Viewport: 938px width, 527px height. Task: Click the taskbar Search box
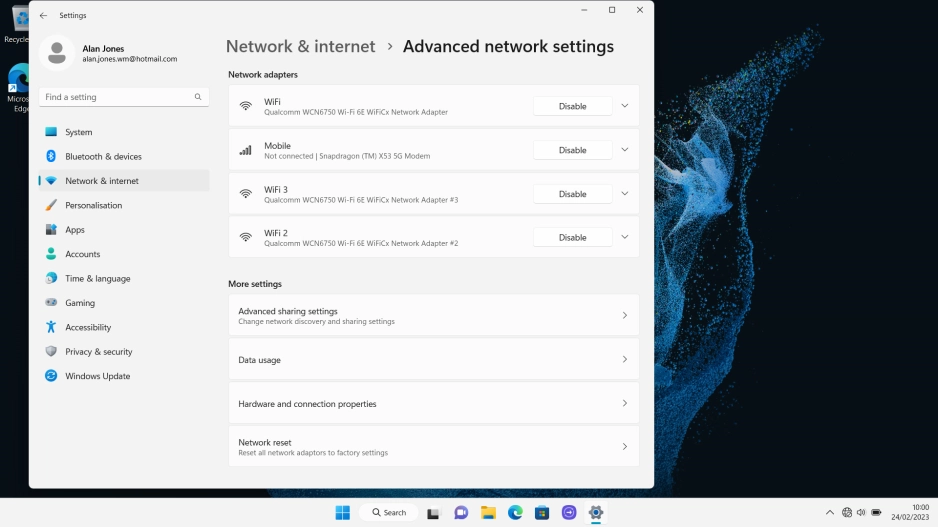[389, 513]
